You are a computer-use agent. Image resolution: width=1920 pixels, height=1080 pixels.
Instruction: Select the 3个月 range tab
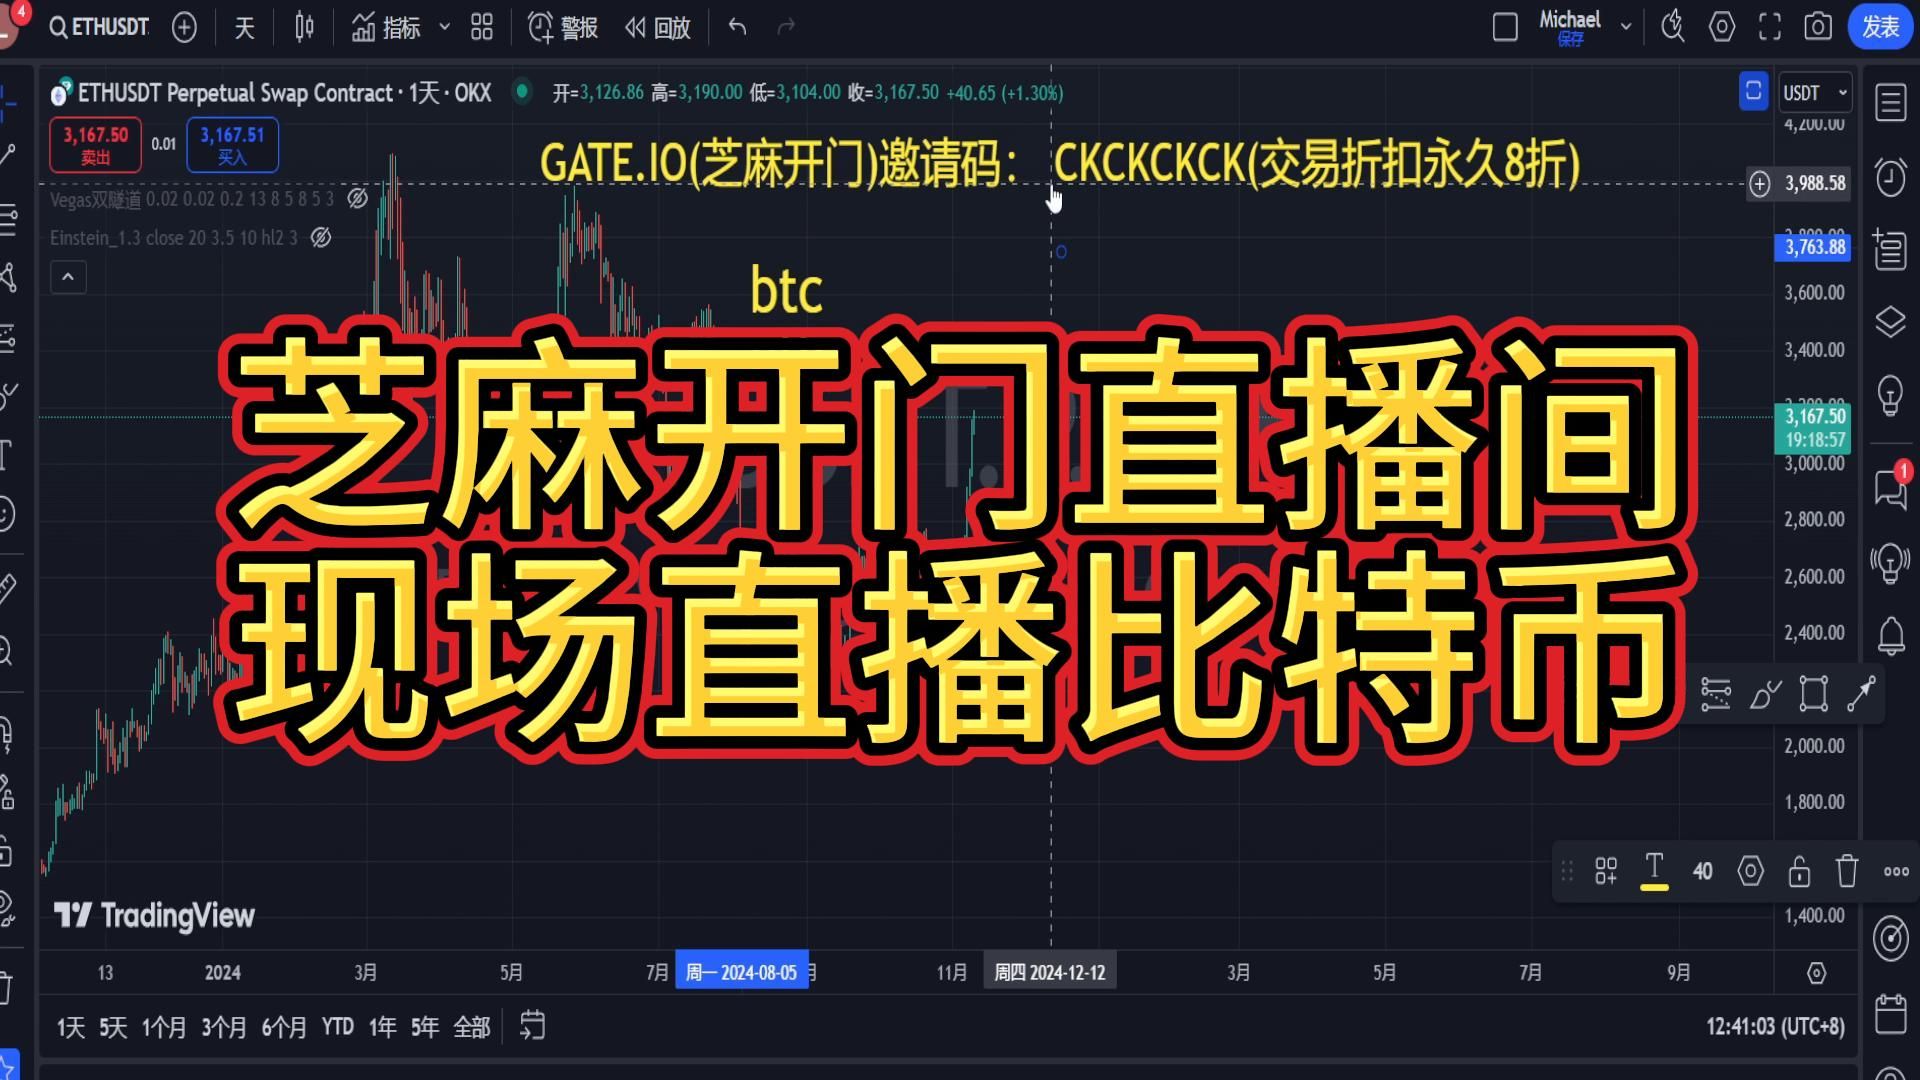pyautogui.click(x=224, y=1027)
